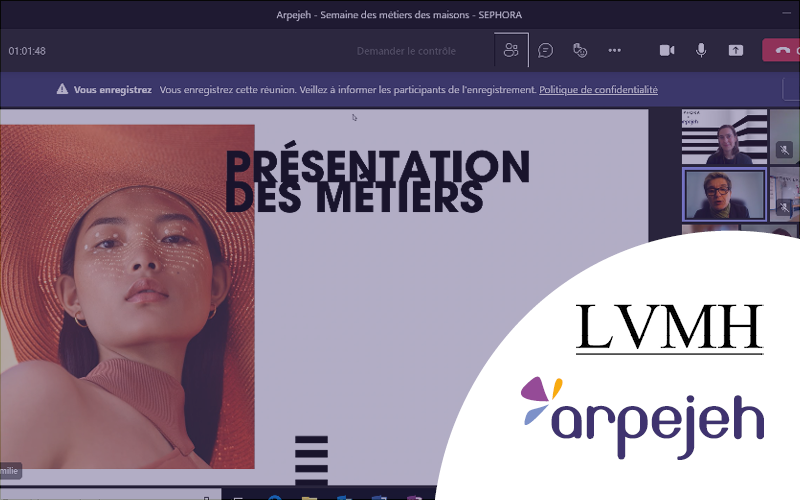Select the top participant video with striped background

click(724, 137)
